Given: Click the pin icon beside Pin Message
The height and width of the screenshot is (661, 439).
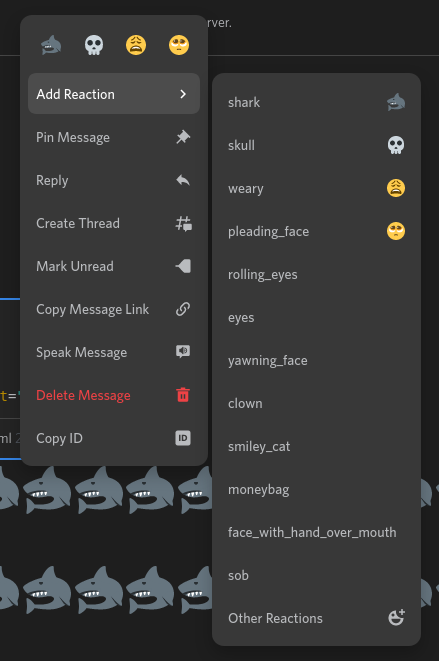Looking at the screenshot, I should tap(183, 137).
